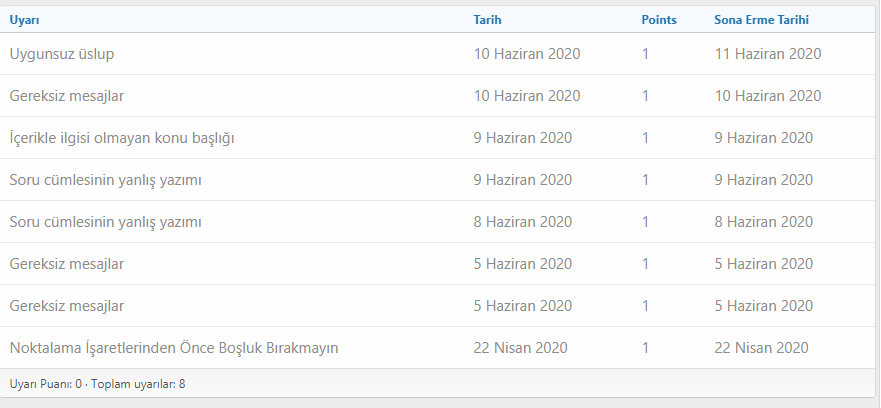Click the 22 Nisan 2020 date in the Tarih column
Image resolution: width=881 pixels, height=408 pixels.
pyautogui.click(x=520, y=348)
